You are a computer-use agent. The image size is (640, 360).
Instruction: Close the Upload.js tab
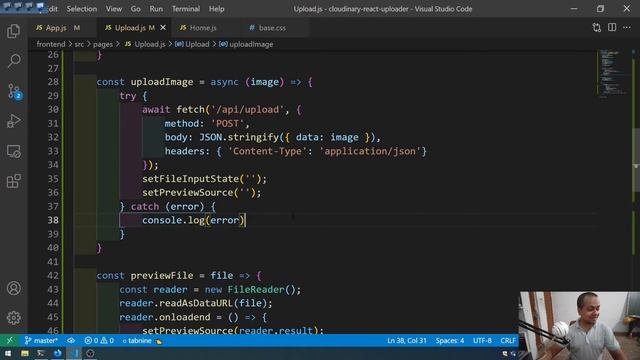(163, 28)
